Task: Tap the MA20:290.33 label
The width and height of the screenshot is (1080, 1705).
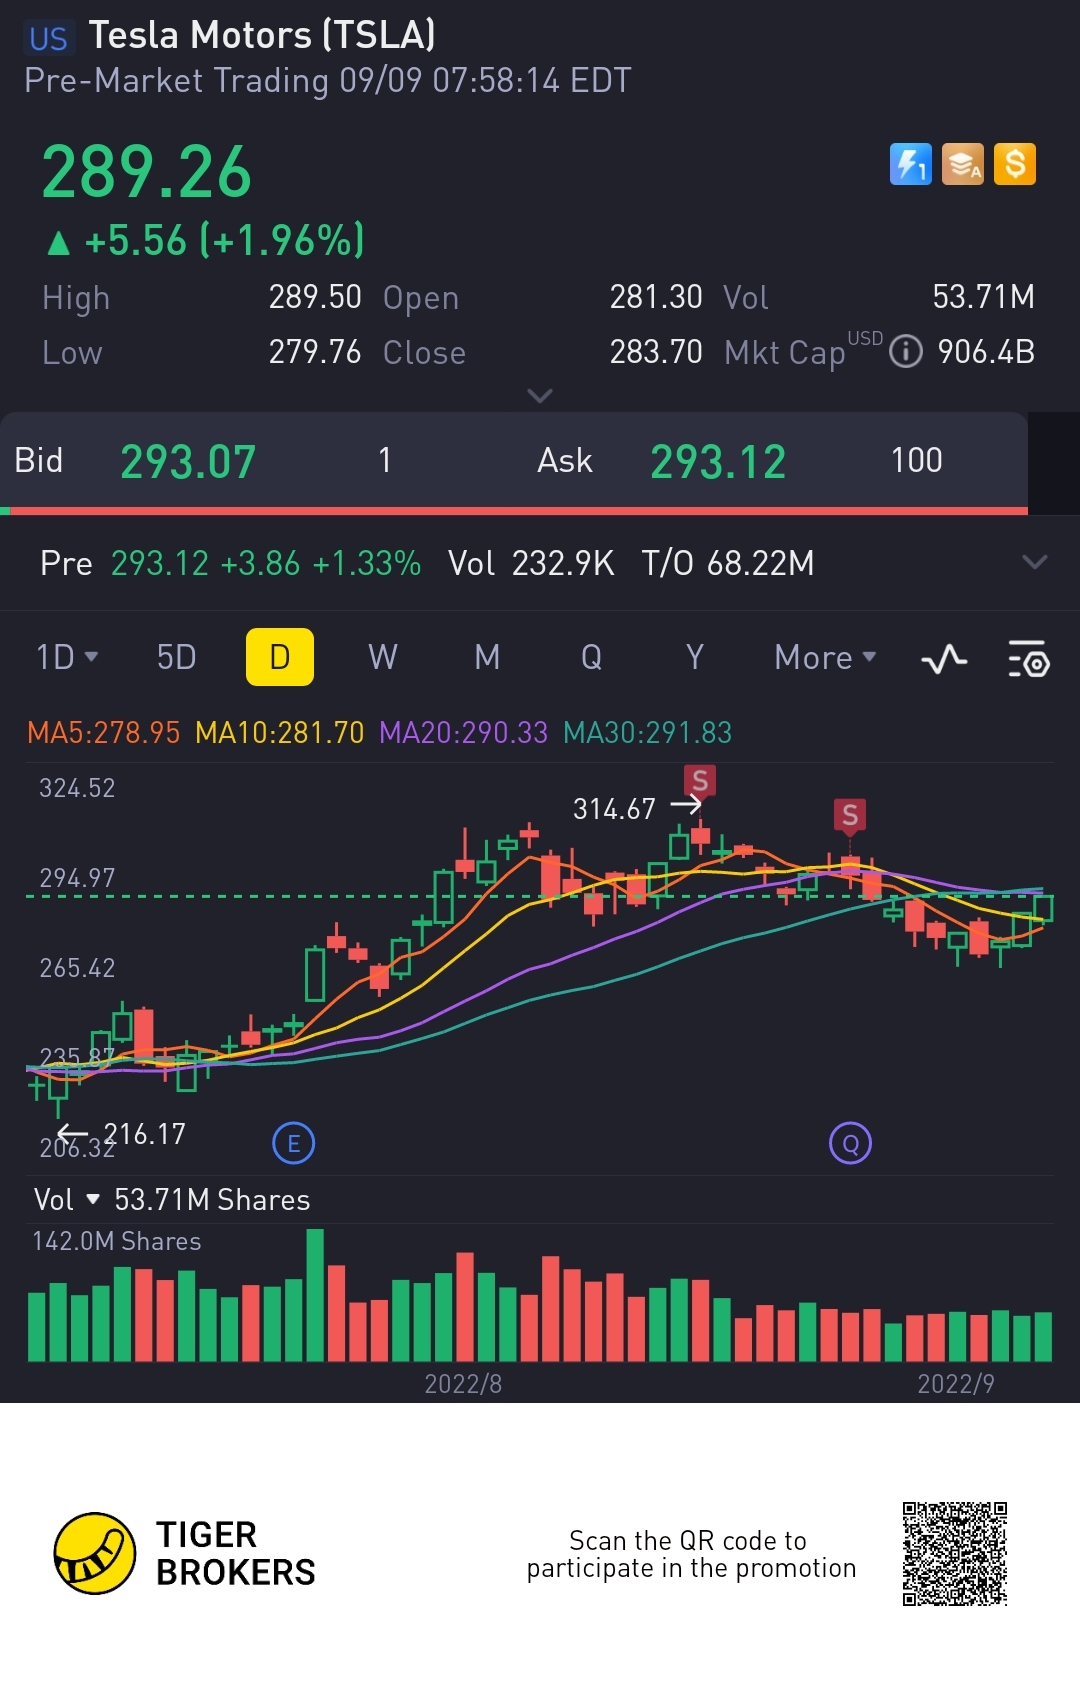Action: (463, 733)
